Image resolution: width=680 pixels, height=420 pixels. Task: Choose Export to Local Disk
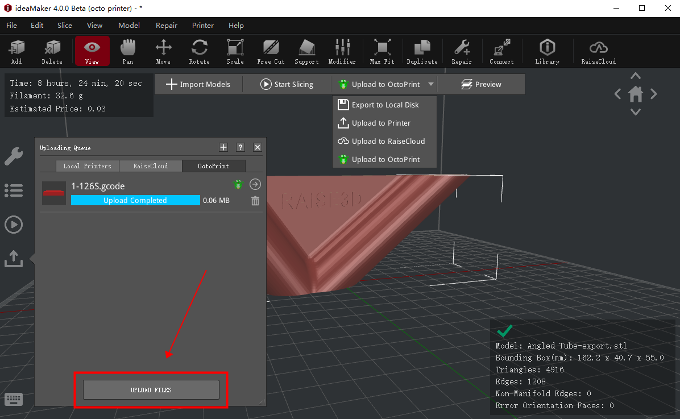tap(385, 105)
